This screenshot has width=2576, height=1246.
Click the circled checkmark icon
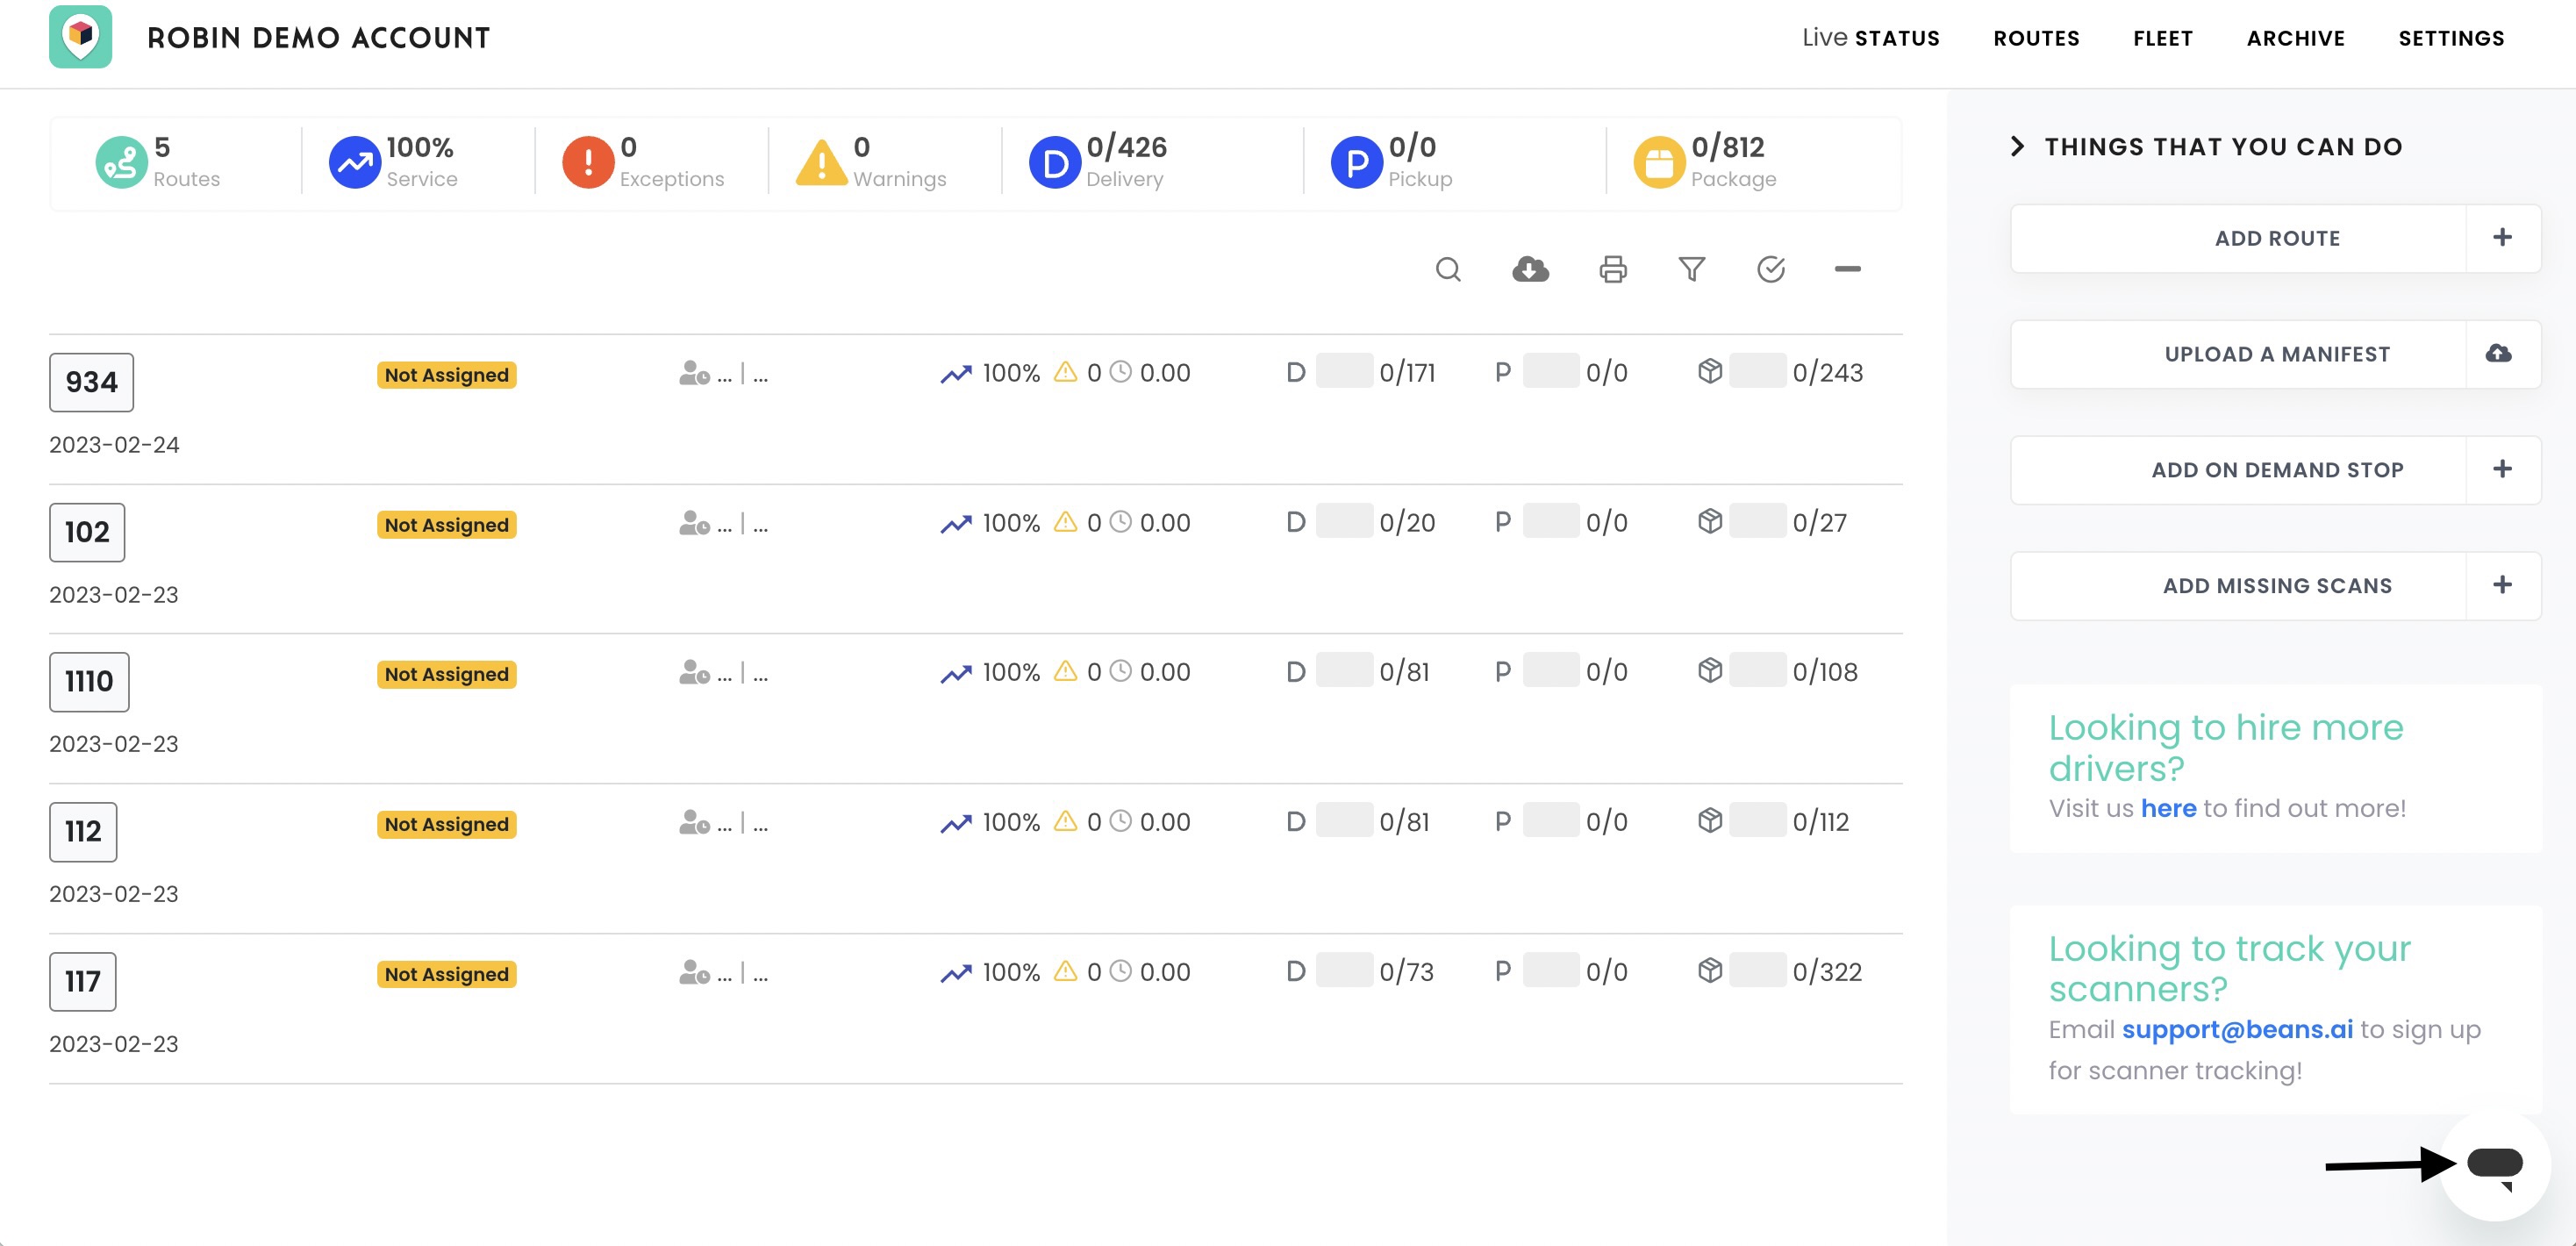pos(1770,269)
